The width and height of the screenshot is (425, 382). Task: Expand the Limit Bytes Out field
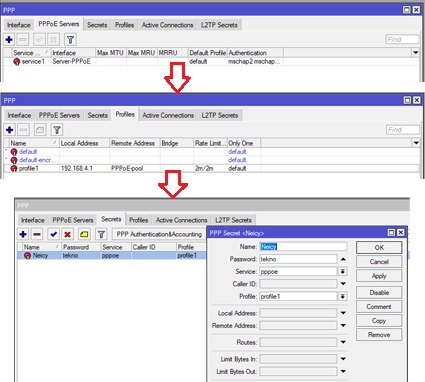[343, 371]
